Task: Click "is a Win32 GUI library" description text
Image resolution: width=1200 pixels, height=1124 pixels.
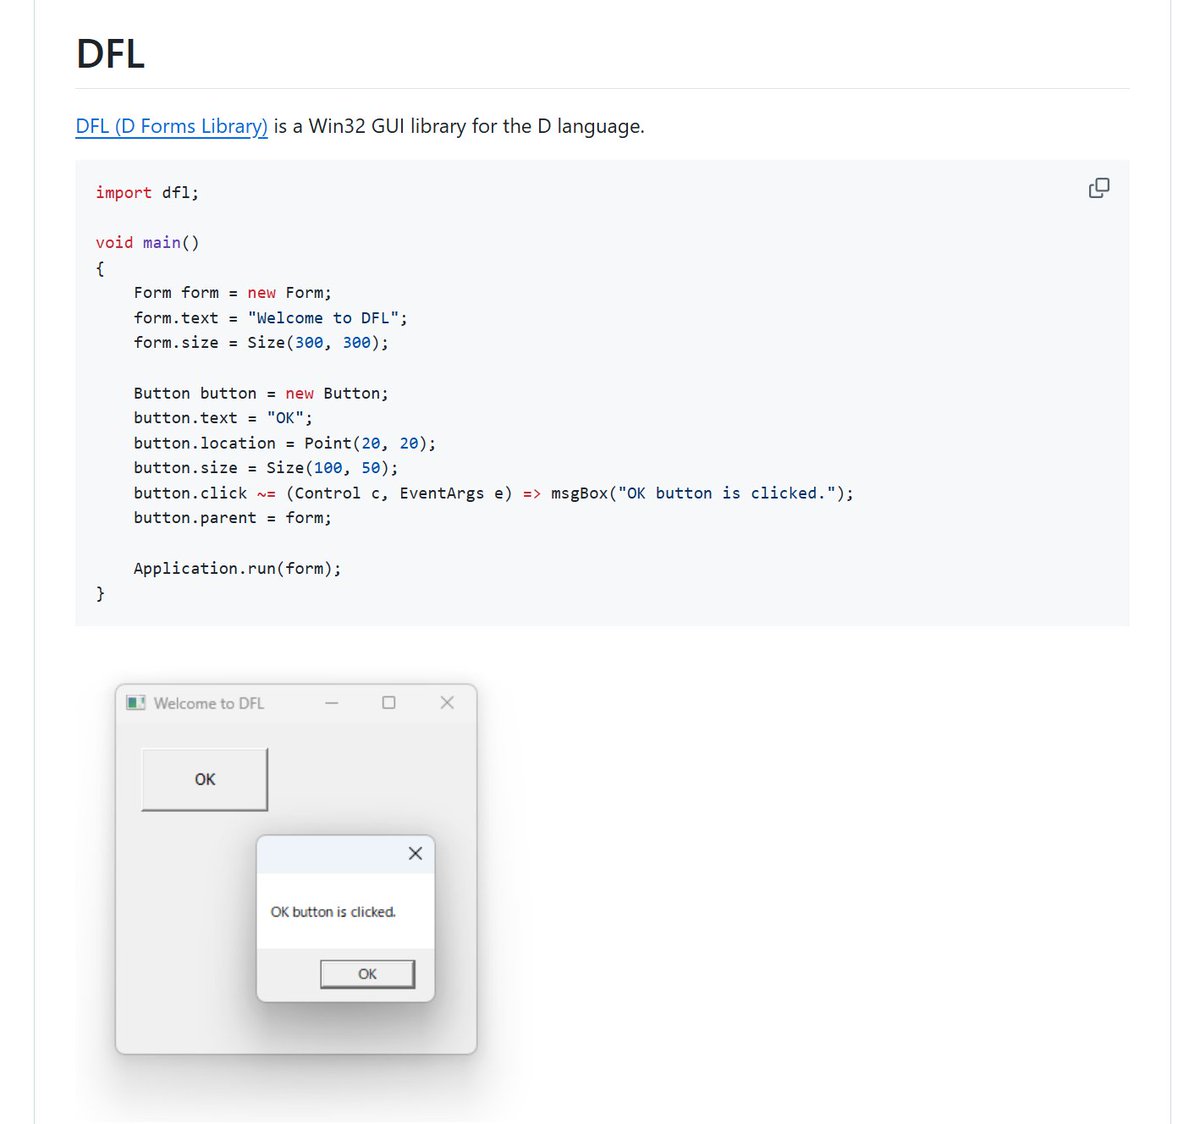Action: point(459,126)
